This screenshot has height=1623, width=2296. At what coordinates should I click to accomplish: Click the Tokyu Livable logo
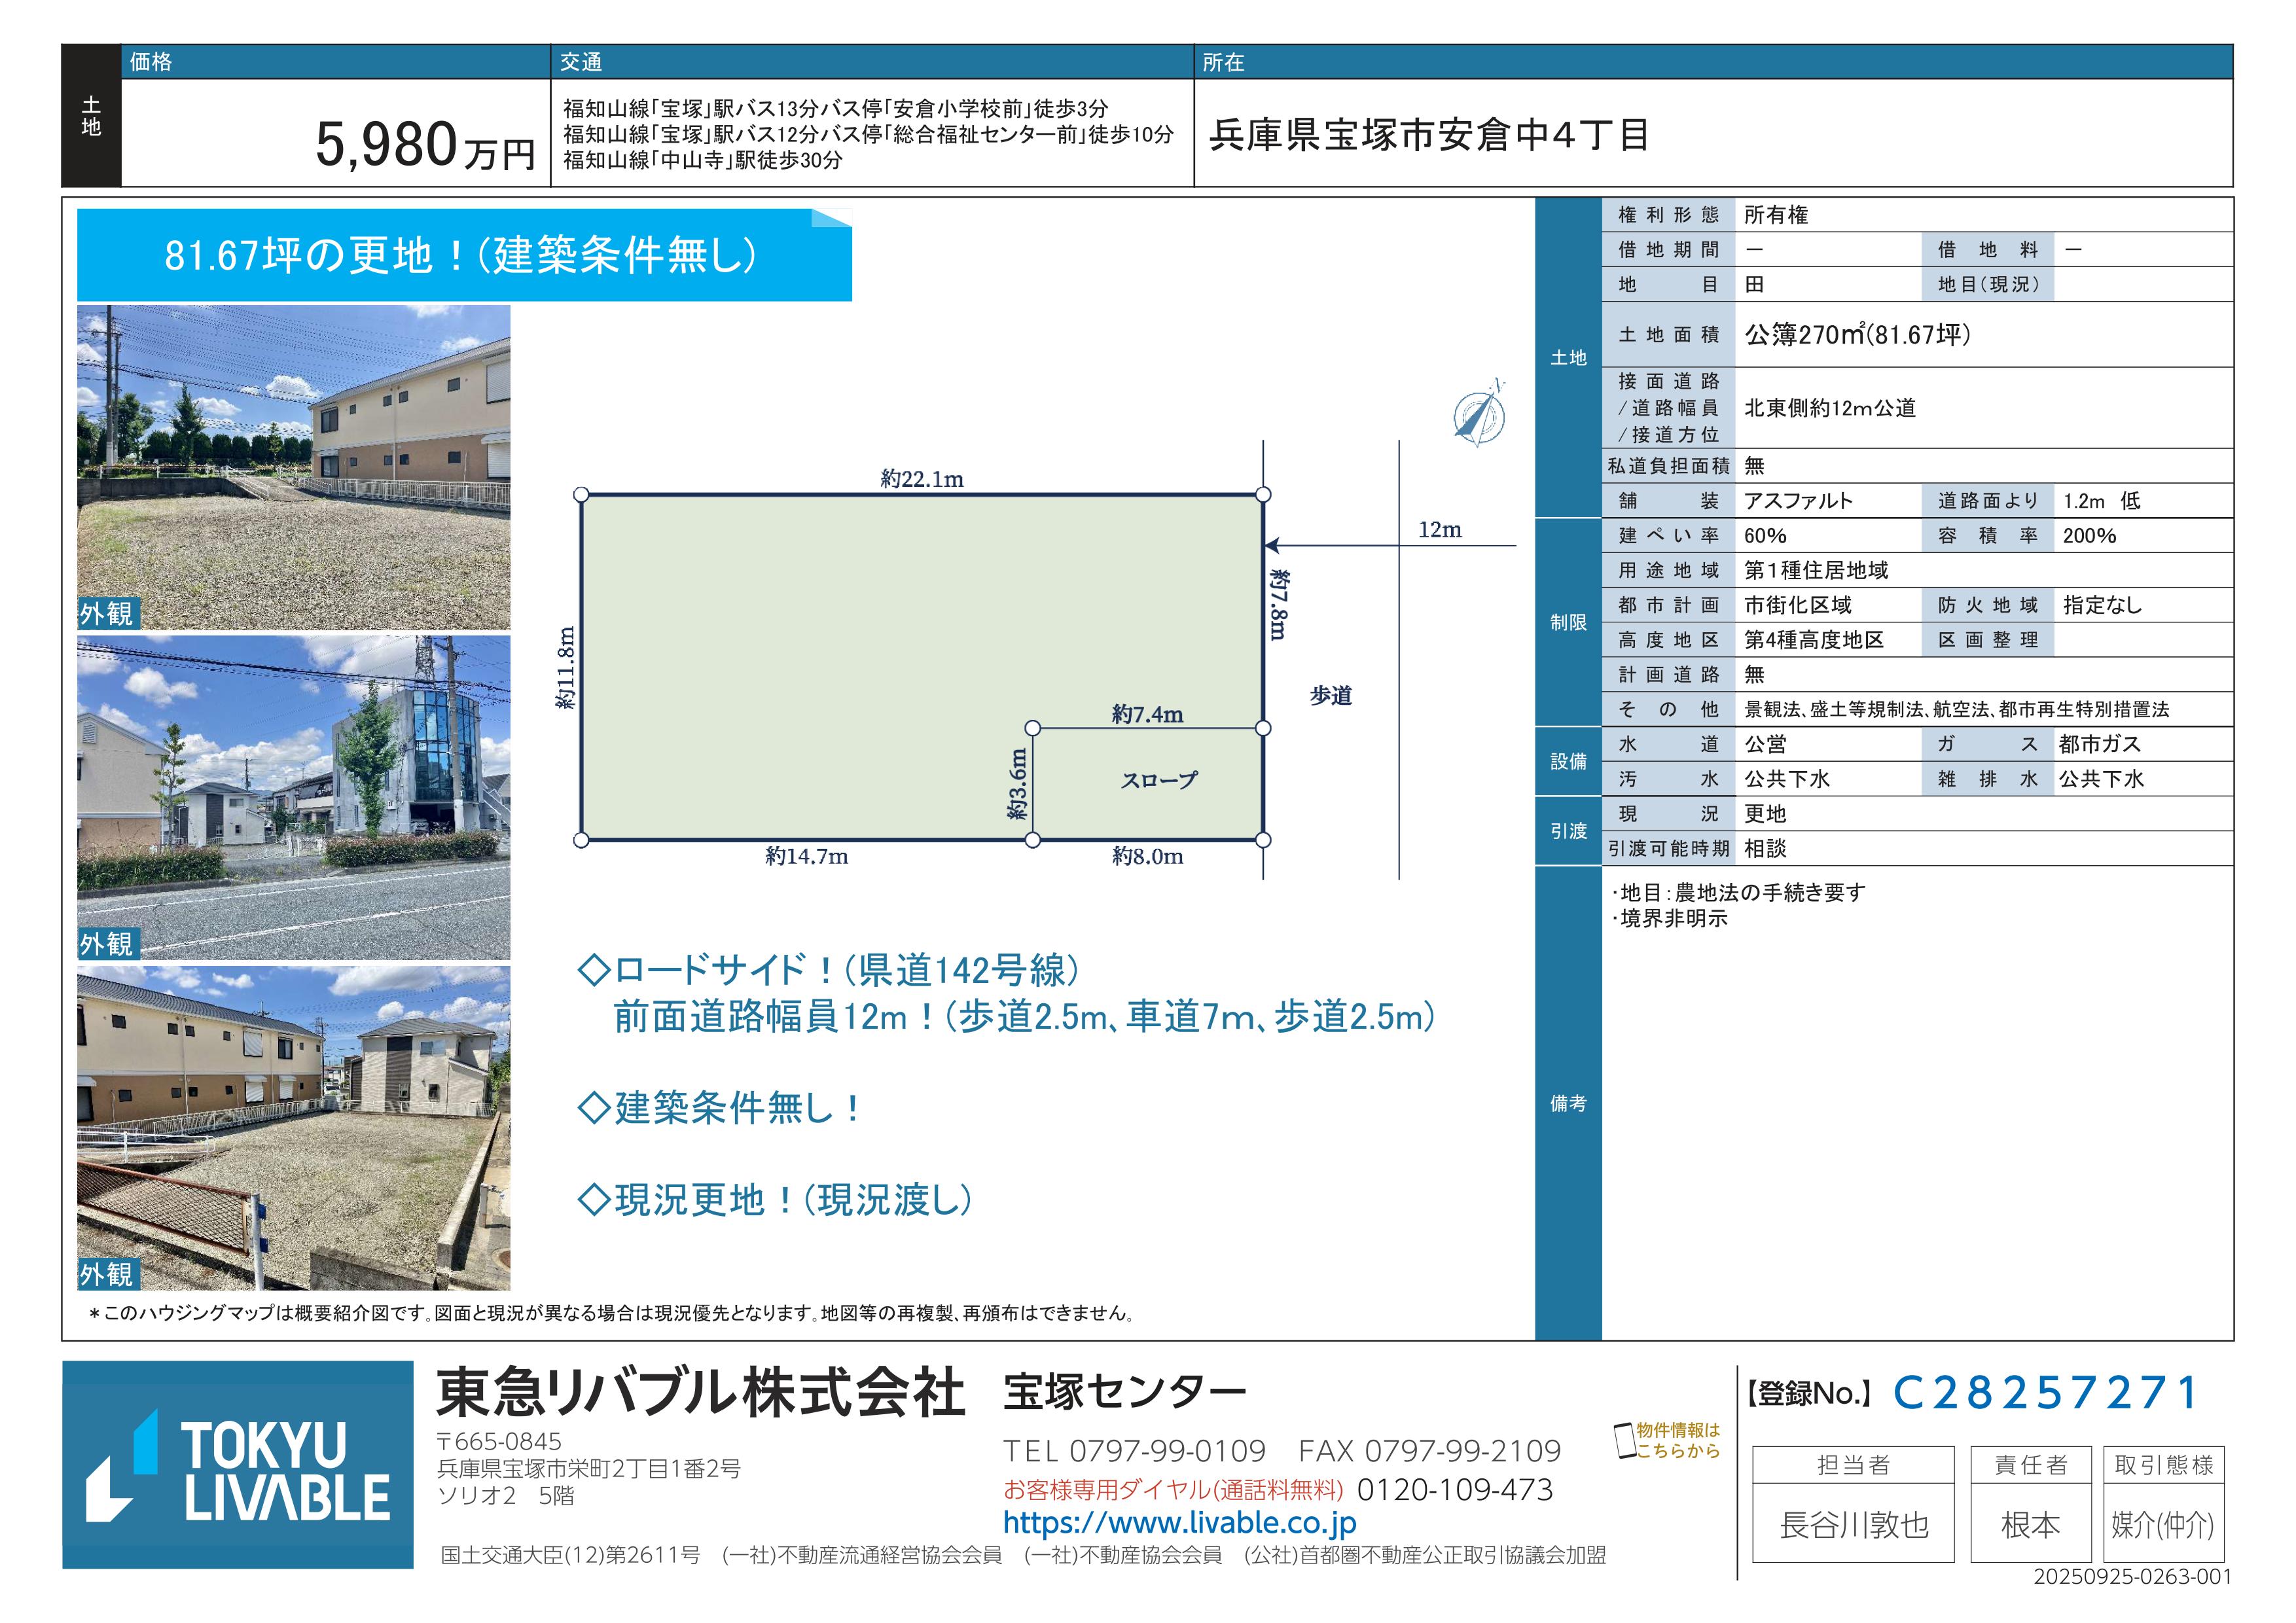[238, 1464]
